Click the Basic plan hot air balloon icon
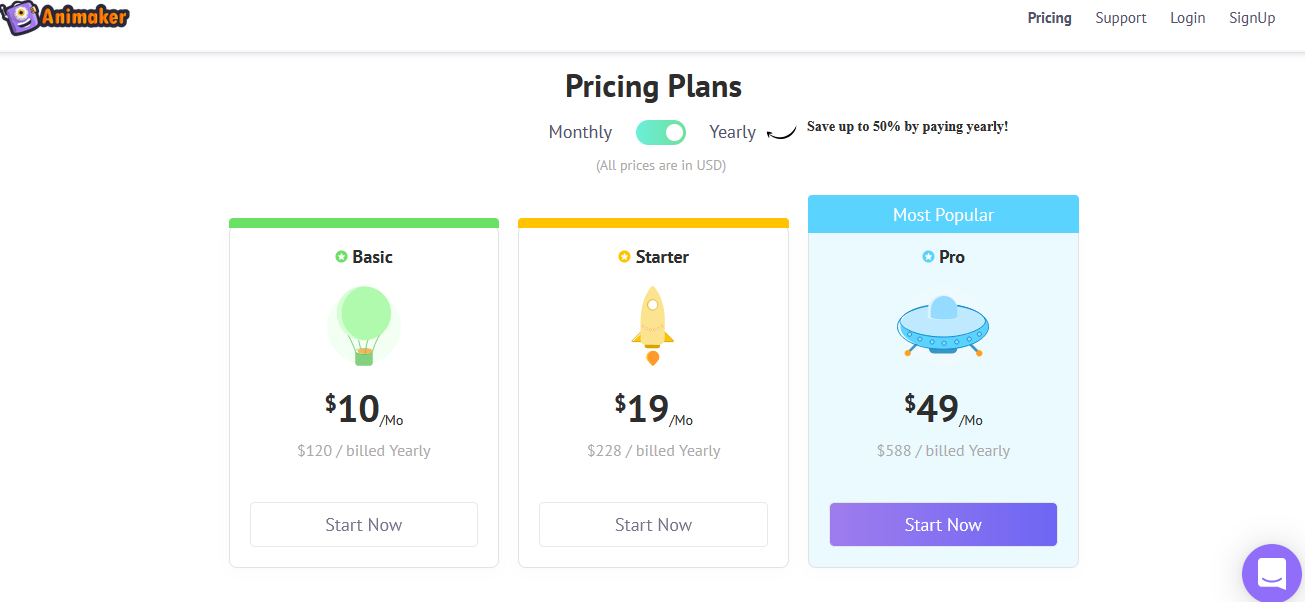This screenshot has width=1305, height=602. (x=364, y=325)
